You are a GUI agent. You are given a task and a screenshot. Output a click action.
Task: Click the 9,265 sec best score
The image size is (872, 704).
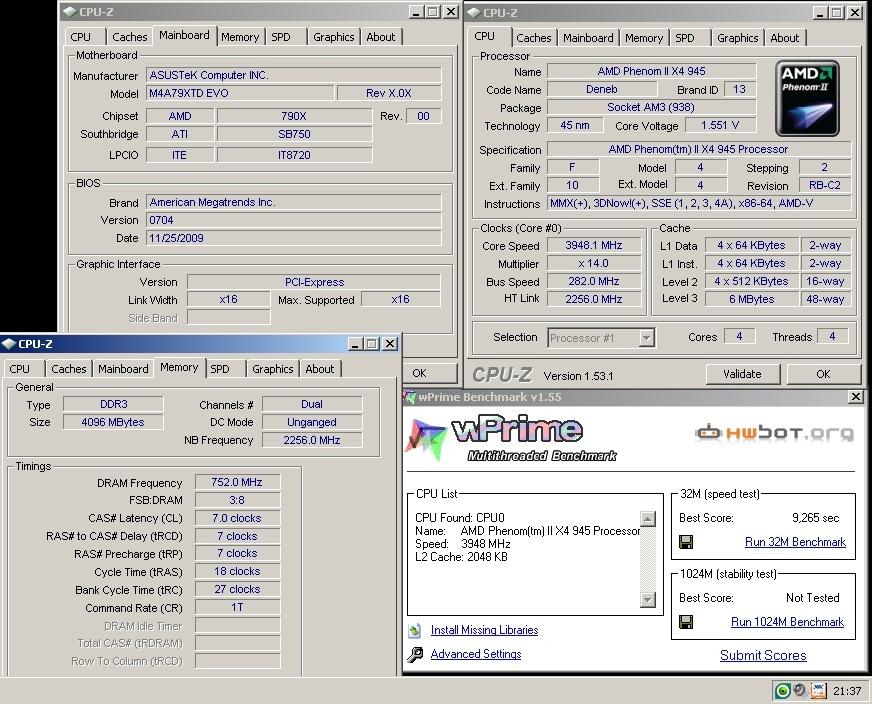pyautogui.click(x=815, y=518)
